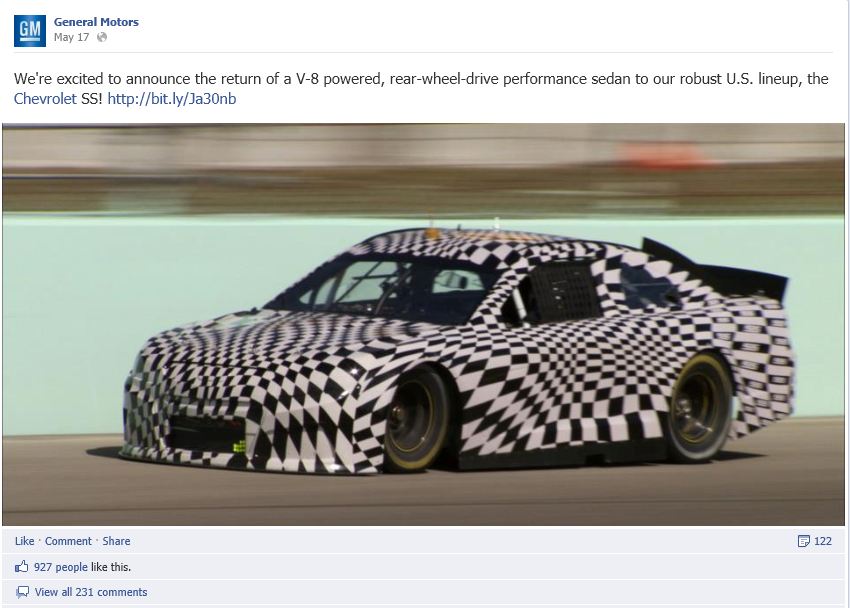
Task: Click the comments speech bubble icon
Action: tap(22, 592)
